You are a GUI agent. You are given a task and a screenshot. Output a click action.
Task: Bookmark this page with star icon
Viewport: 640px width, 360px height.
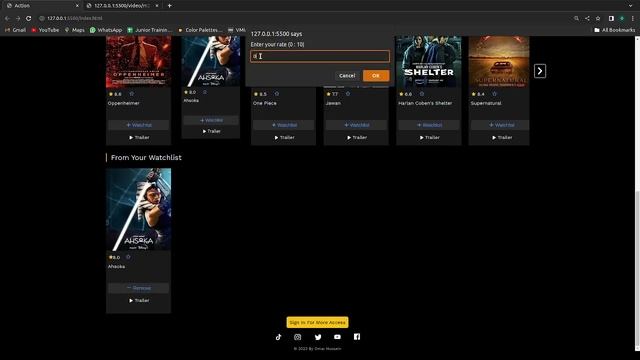[598, 18]
